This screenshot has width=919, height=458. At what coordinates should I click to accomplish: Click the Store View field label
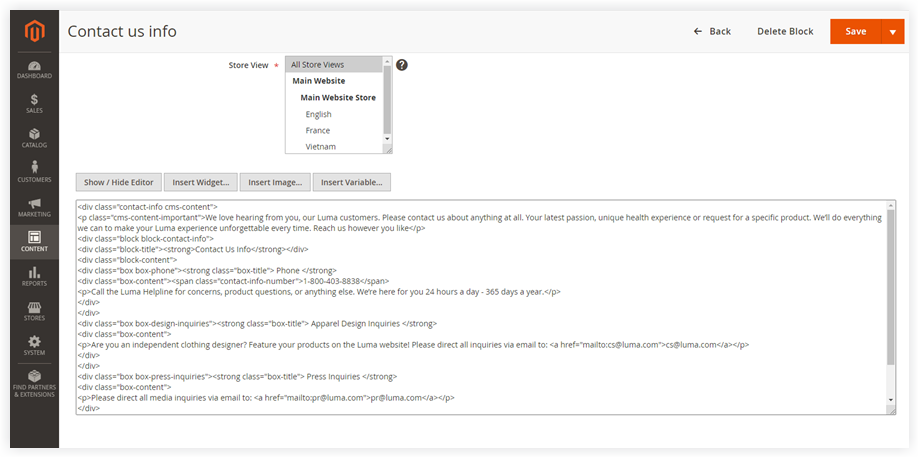click(249, 65)
